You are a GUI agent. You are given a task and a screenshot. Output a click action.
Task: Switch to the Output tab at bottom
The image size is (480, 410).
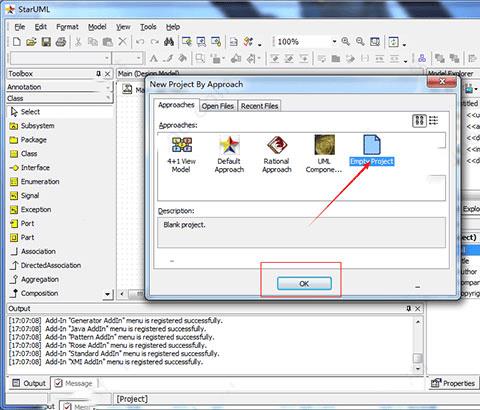29,383
